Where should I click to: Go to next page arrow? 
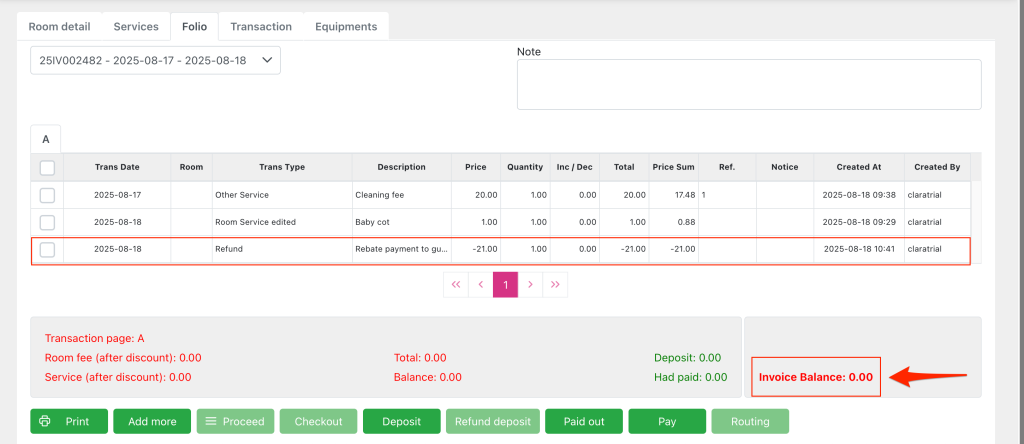click(x=530, y=284)
